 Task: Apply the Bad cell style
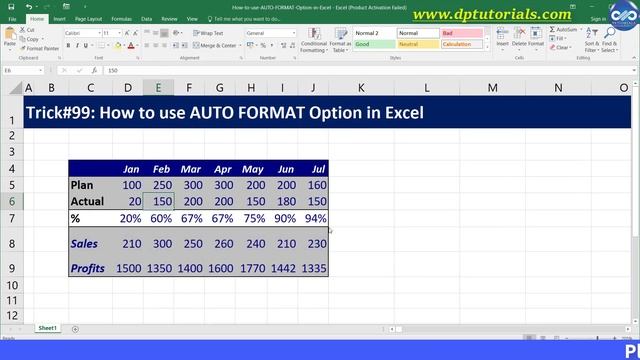pos(462,33)
